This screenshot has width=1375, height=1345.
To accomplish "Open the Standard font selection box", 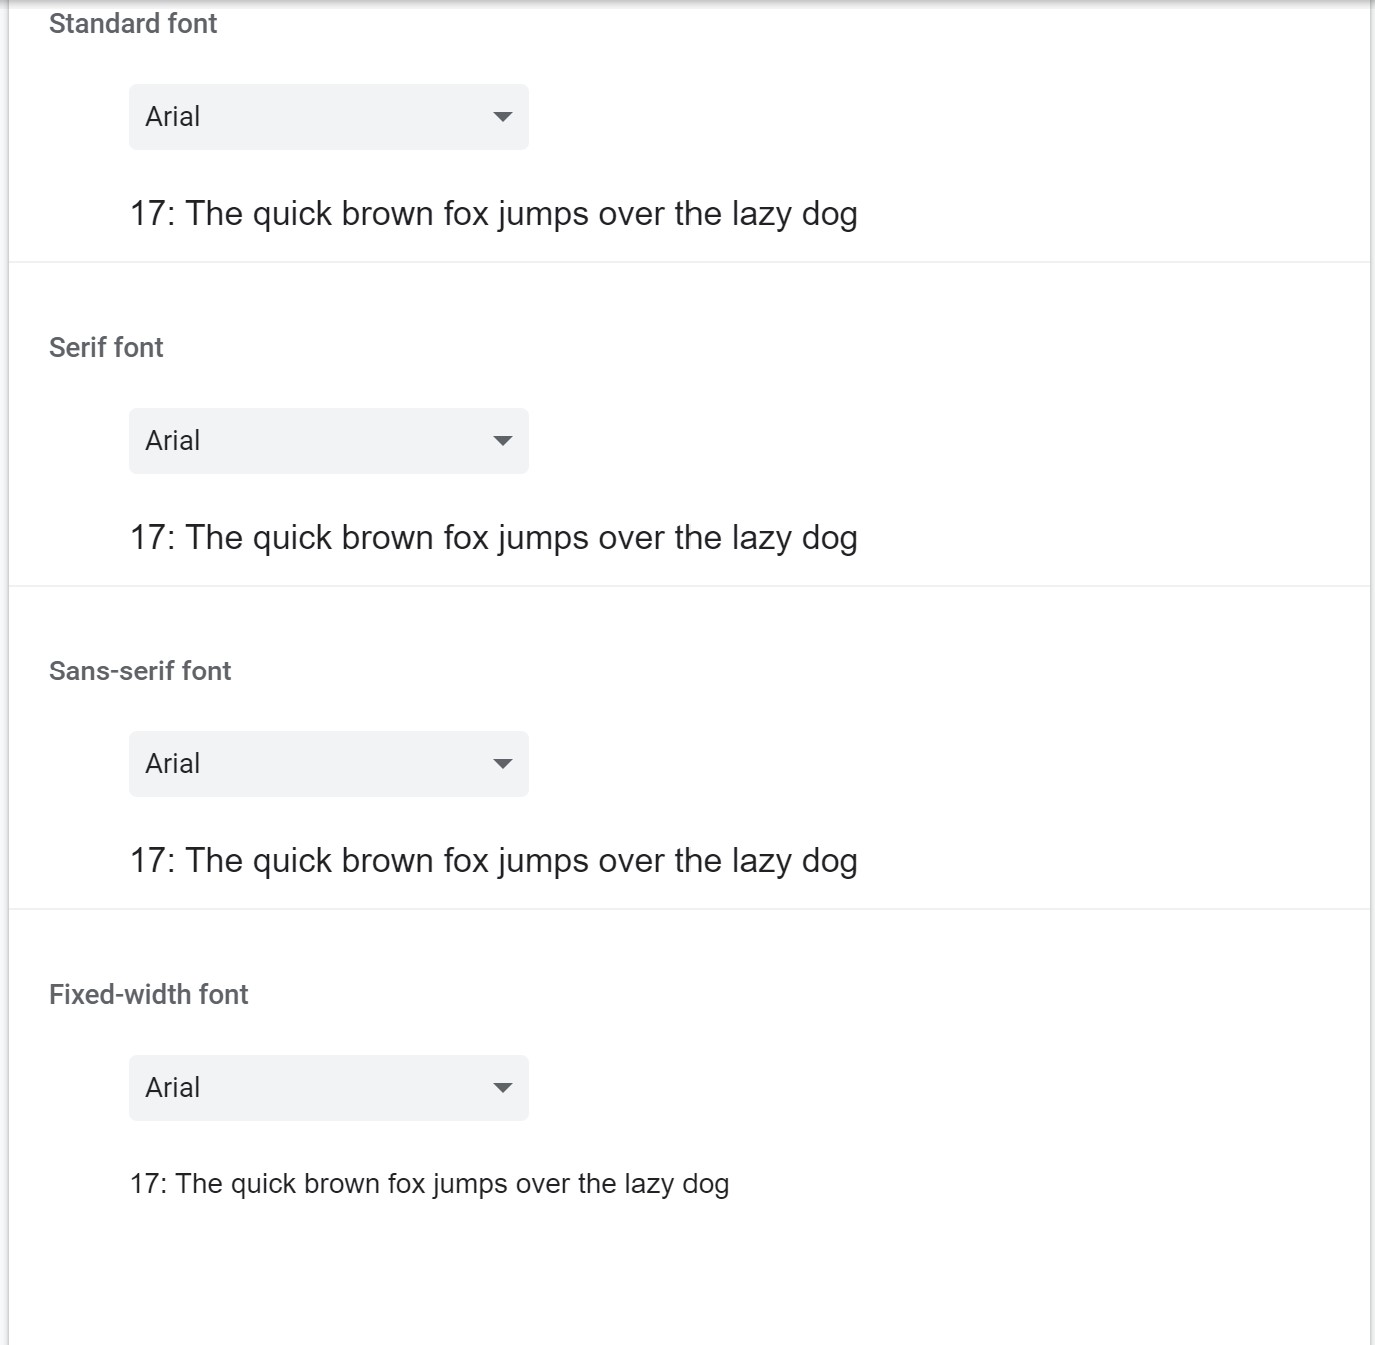I will [x=329, y=117].
